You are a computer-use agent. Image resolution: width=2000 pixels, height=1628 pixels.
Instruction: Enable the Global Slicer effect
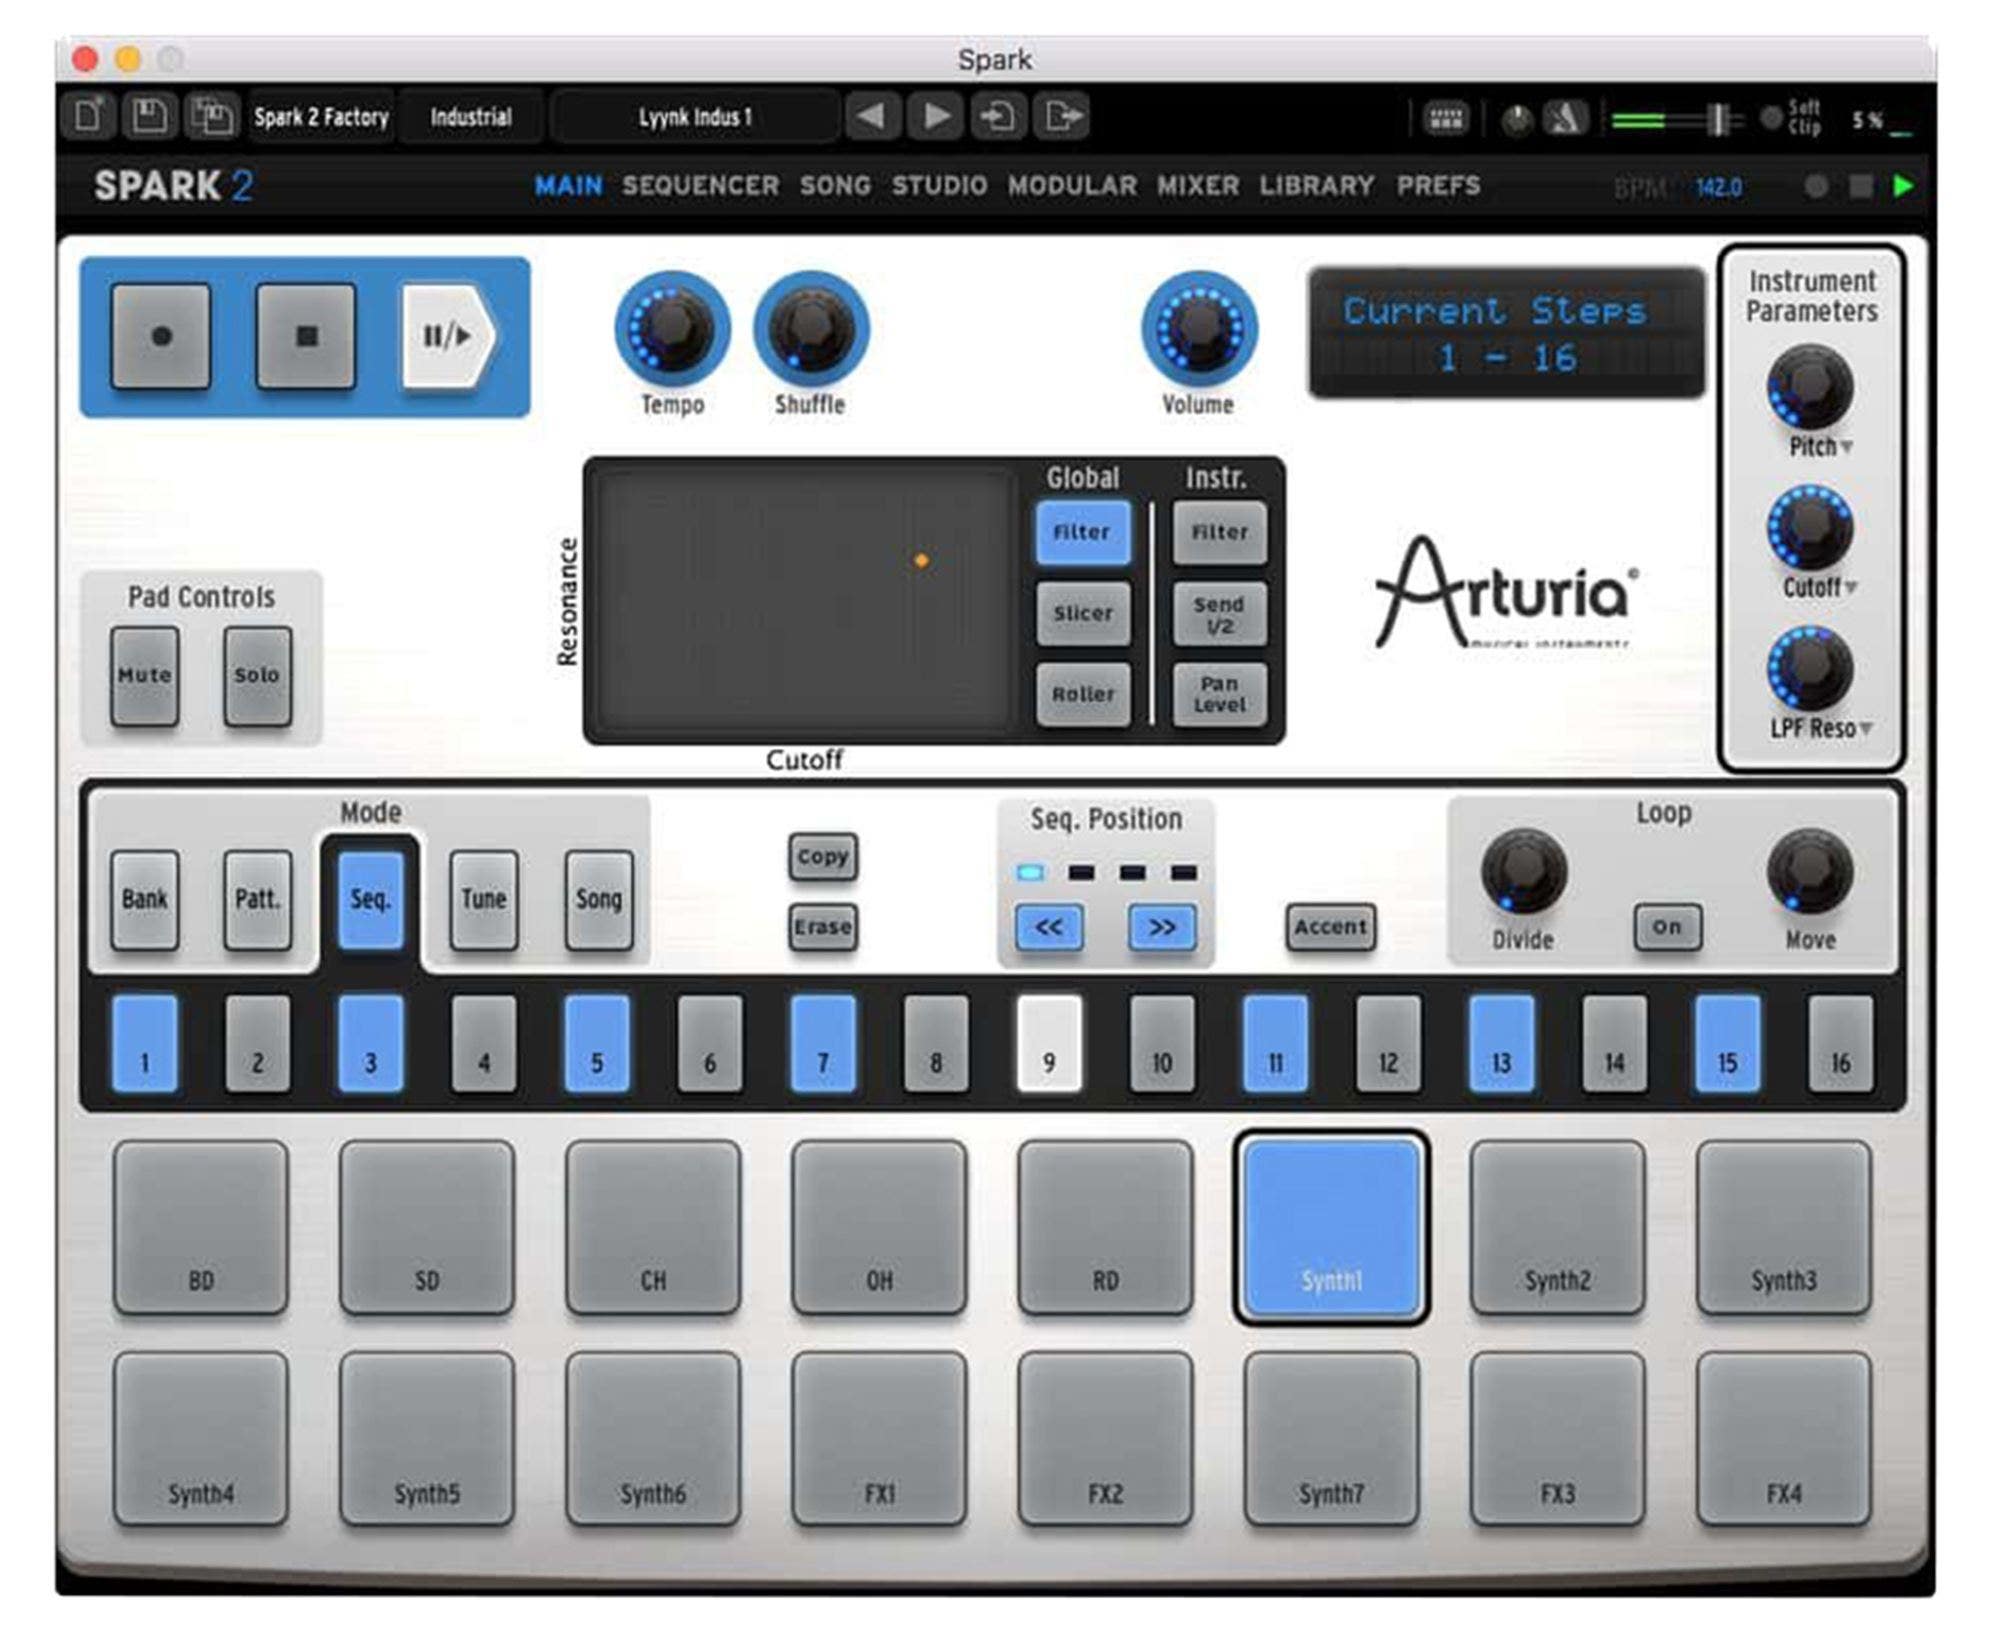(1083, 613)
